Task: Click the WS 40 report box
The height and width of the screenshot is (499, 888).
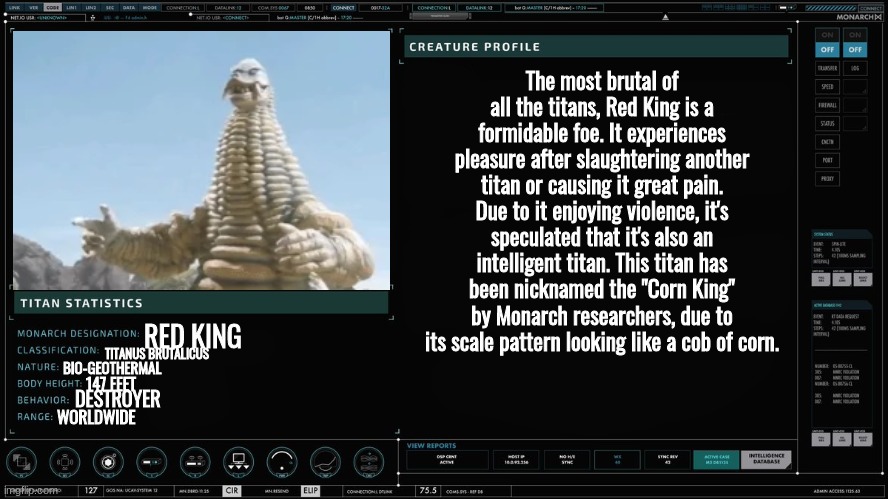Action: (x=617, y=459)
